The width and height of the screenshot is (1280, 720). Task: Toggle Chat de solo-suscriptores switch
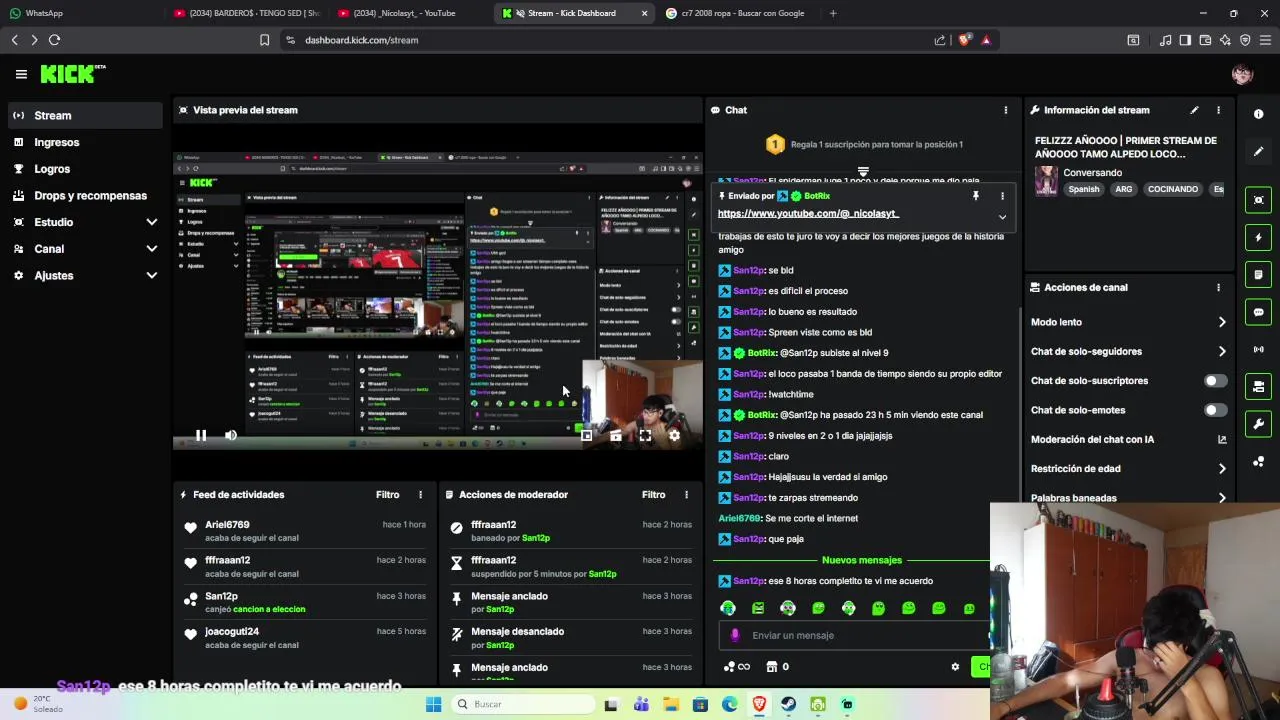(x=1215, y=381)
